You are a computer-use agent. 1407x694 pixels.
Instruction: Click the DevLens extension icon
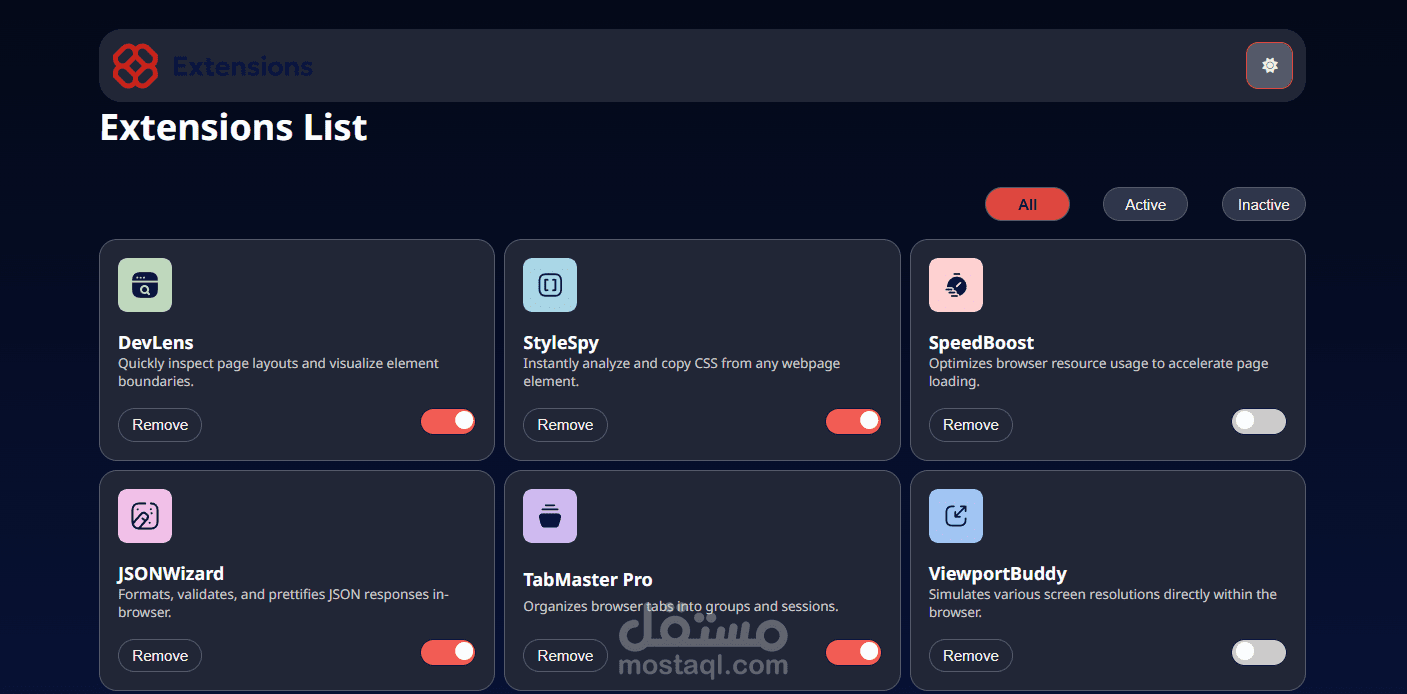[145, 285]
